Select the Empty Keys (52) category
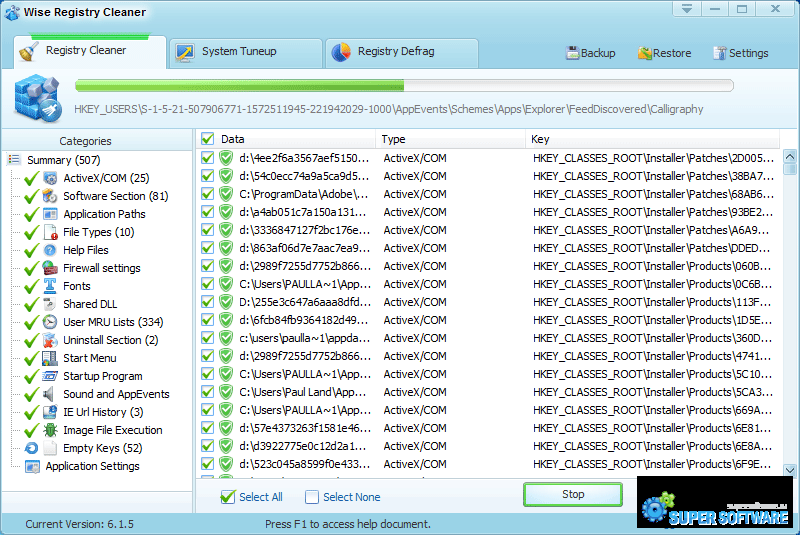Viewport: 800px width, 535px height. [103, 448]
